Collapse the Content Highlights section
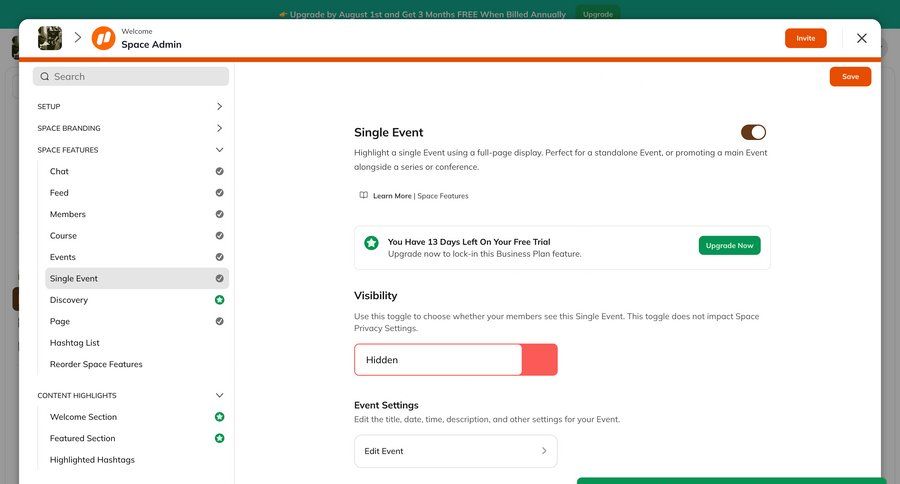This screenshot has height=484, width=900. pyautogui.click(x=219, y=395)
